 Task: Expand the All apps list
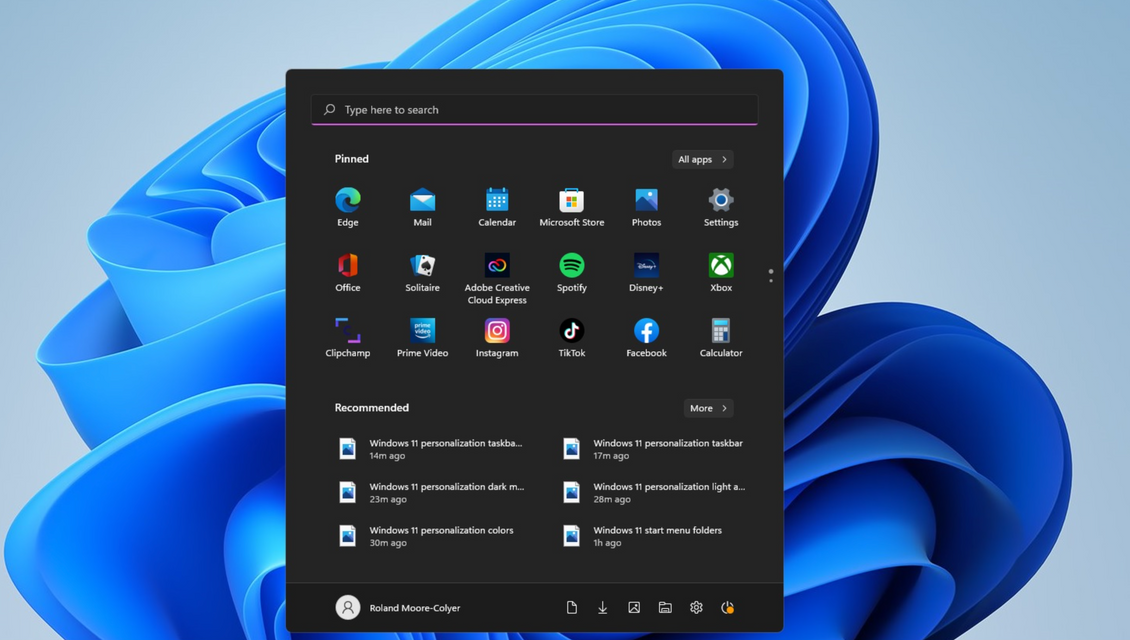coord(703,159)
